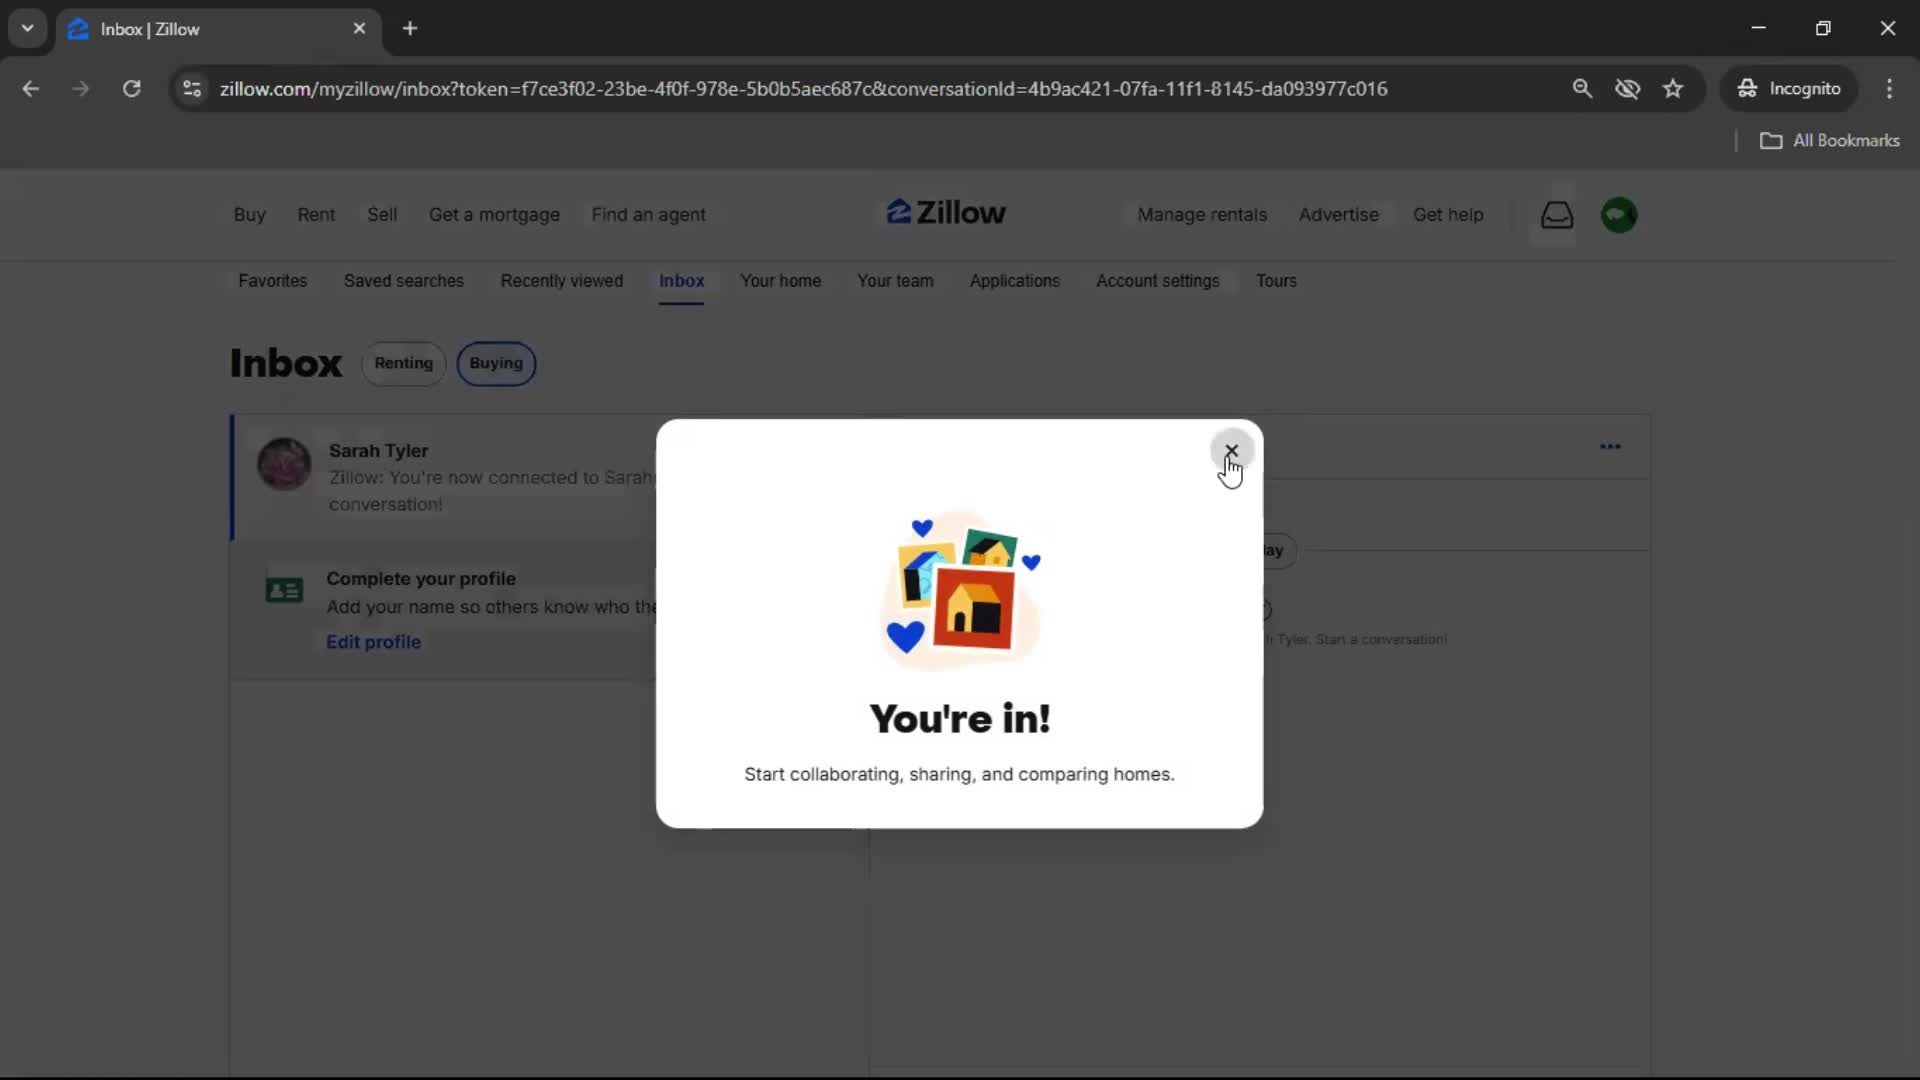Toggle the Incognito indicator
The image size is (1920, 1080).
point(1789,88)
